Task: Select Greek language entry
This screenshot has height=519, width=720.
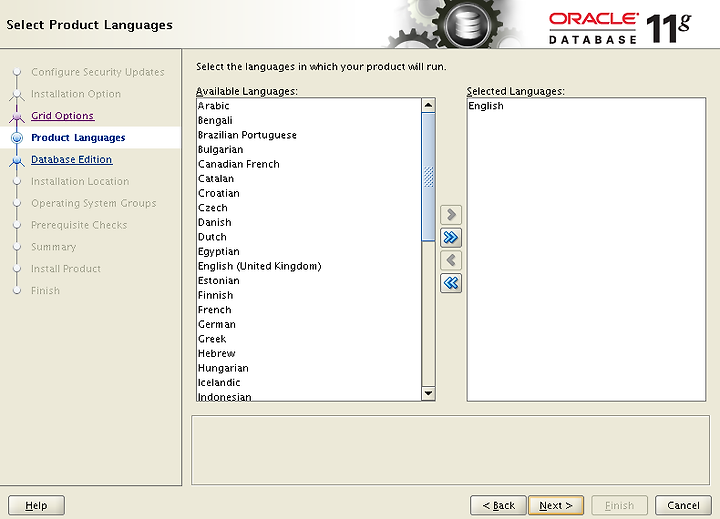Action: [309, 339]
